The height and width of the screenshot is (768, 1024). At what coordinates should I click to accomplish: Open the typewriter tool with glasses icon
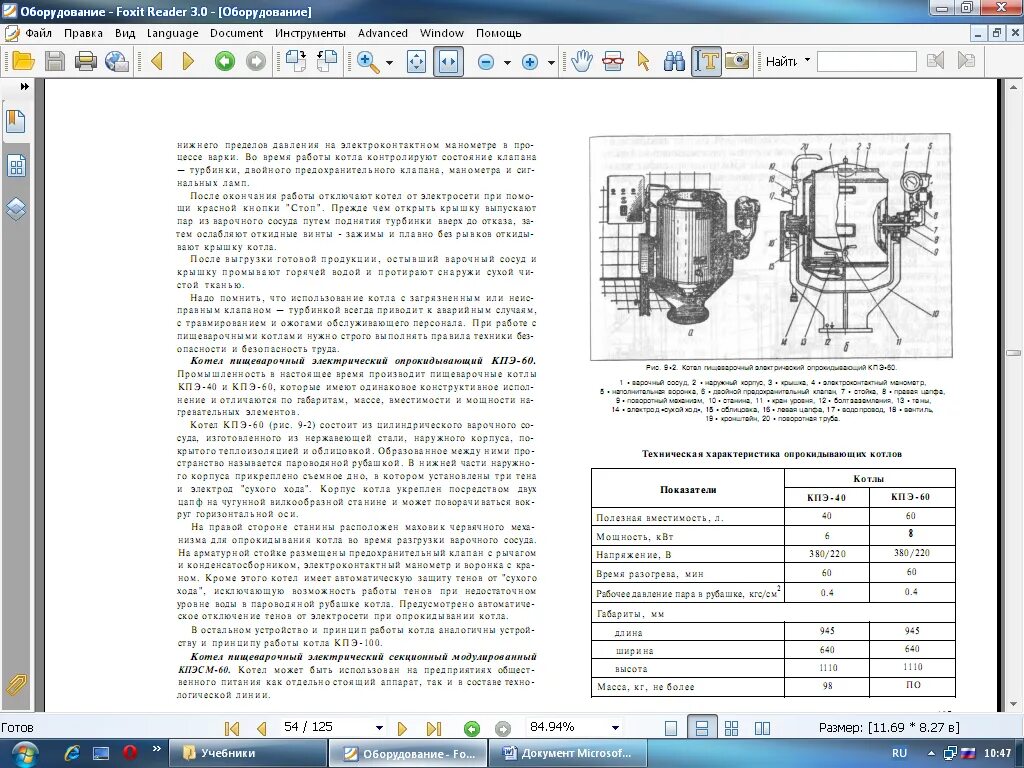coord(613,61)
